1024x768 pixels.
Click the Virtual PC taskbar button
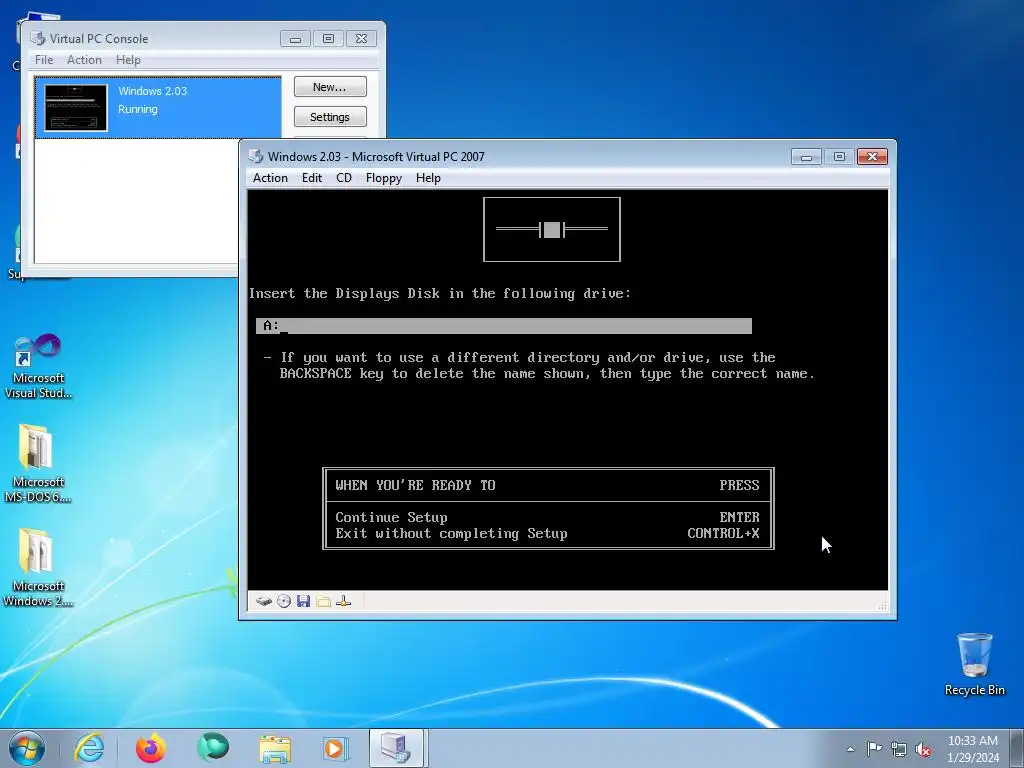click(398, 748)
